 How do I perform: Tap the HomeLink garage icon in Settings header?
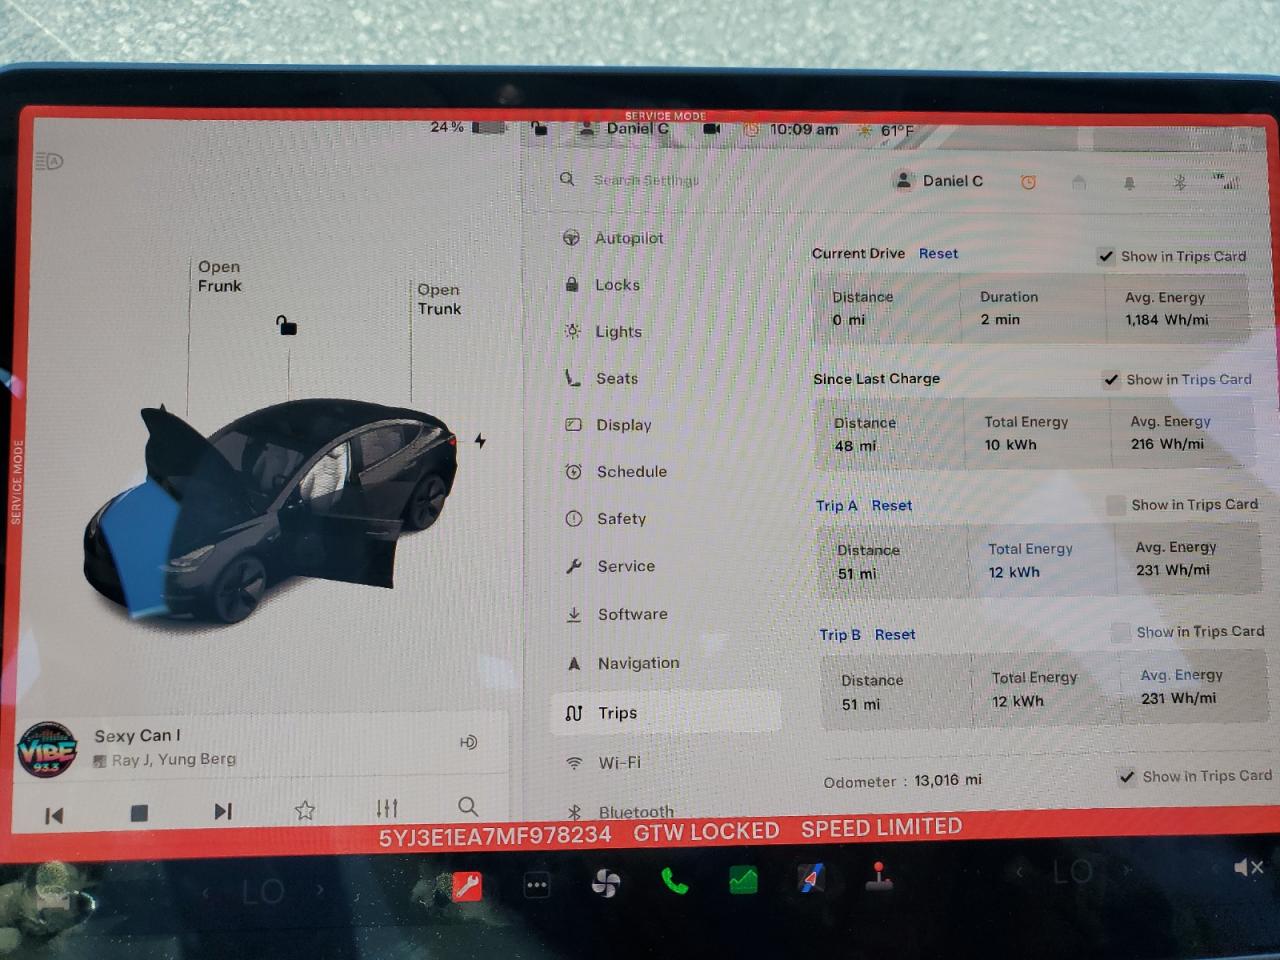[1078, 182]
